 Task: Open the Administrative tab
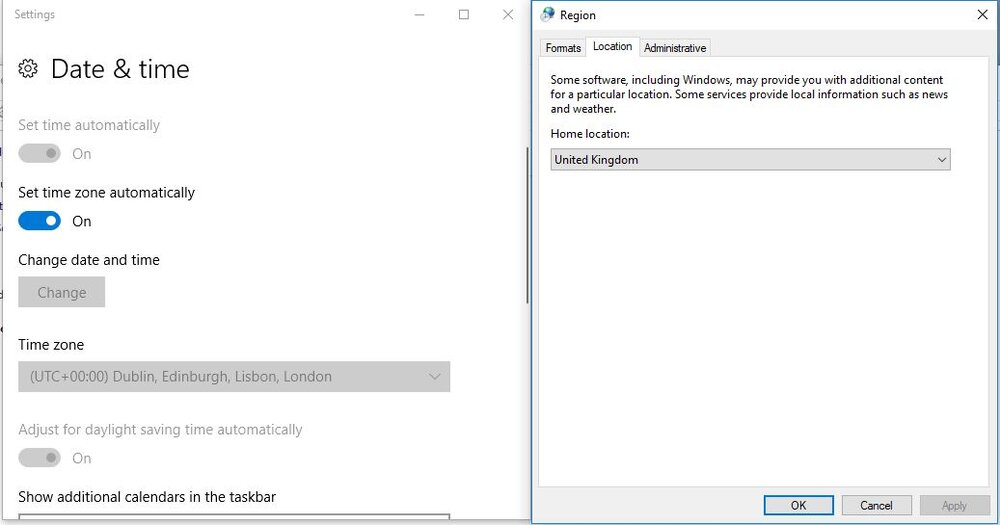[x=675, y=48]
